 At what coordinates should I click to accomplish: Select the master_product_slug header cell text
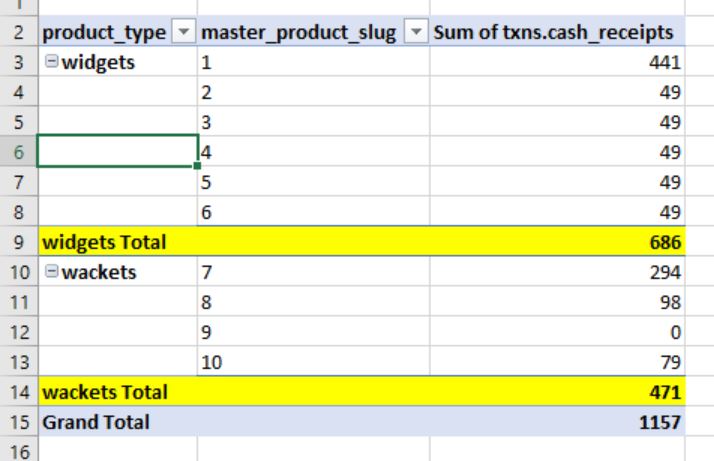pyautogui.click(x=298, y=33)
